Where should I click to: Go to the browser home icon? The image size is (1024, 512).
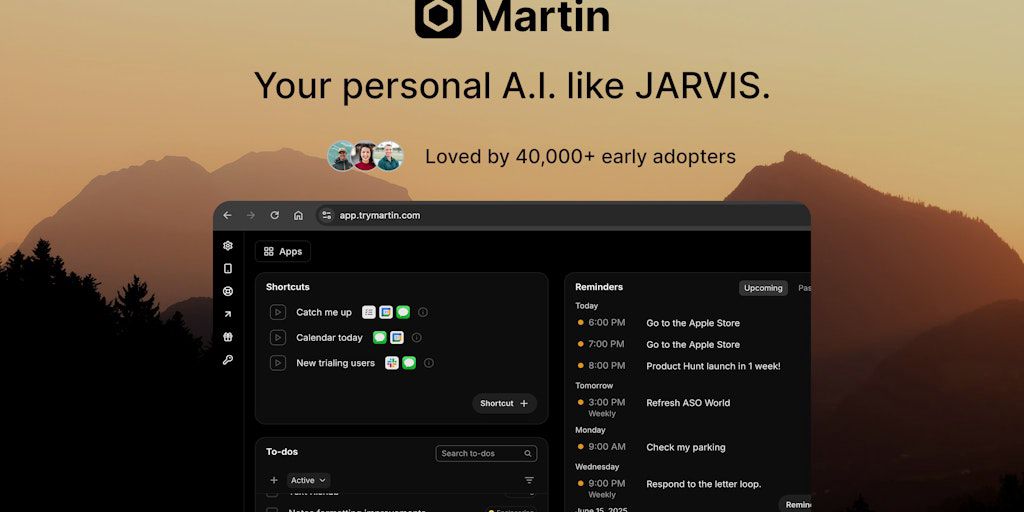tap(298, 216)
